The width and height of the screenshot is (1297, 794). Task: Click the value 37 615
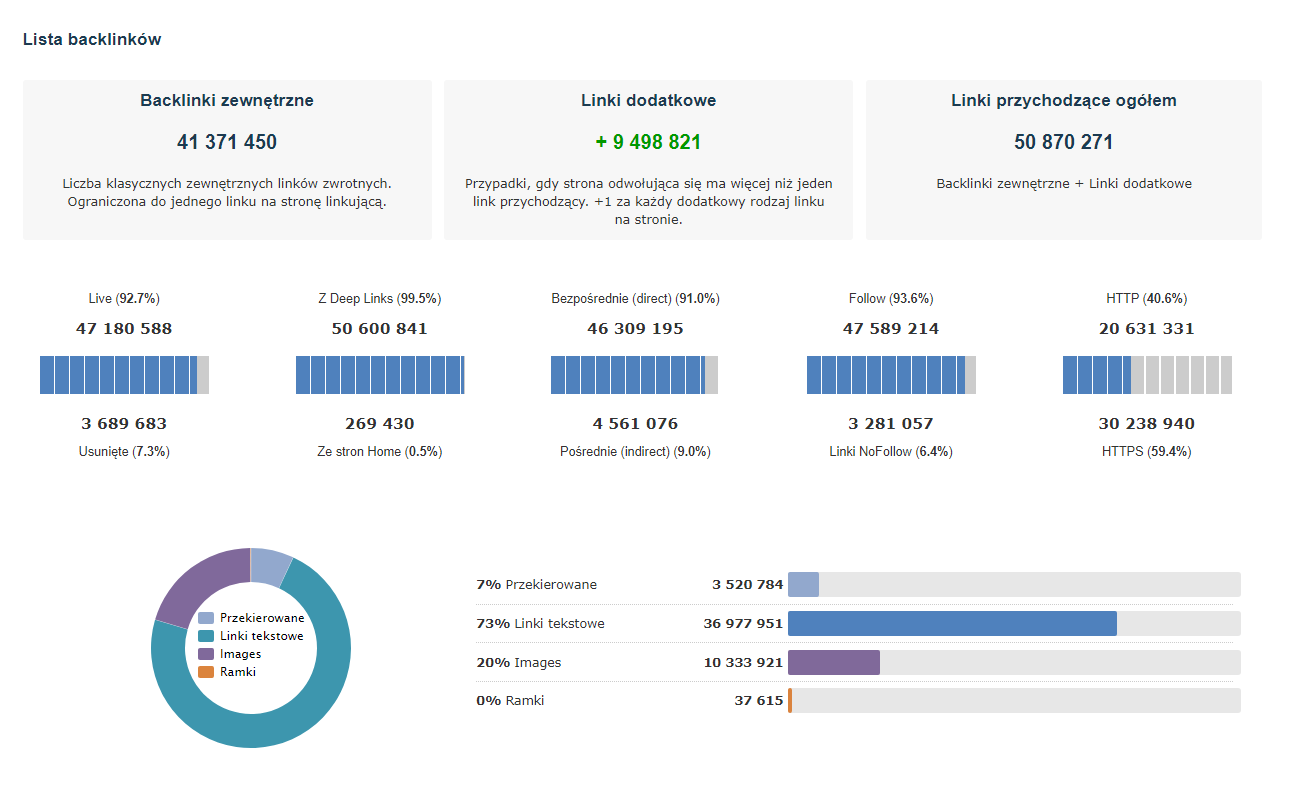click(759, 701)
